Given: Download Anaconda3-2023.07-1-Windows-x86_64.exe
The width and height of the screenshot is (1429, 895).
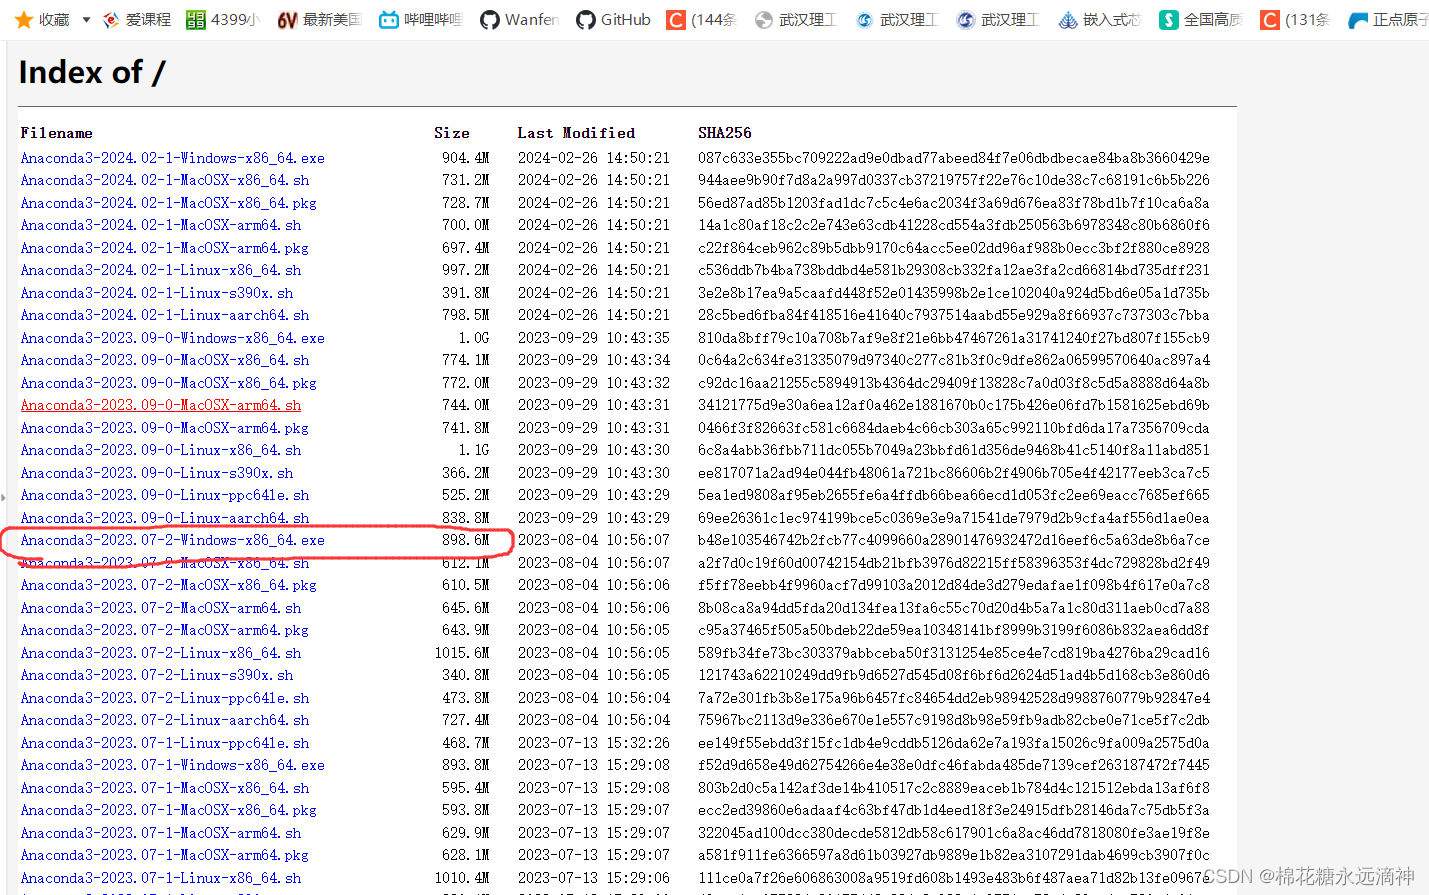Looking at the screenshot, I should (172, 765).
